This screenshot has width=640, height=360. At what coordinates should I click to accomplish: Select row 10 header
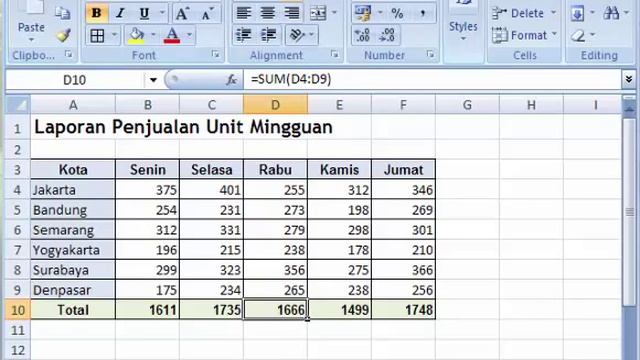(18, 310)
